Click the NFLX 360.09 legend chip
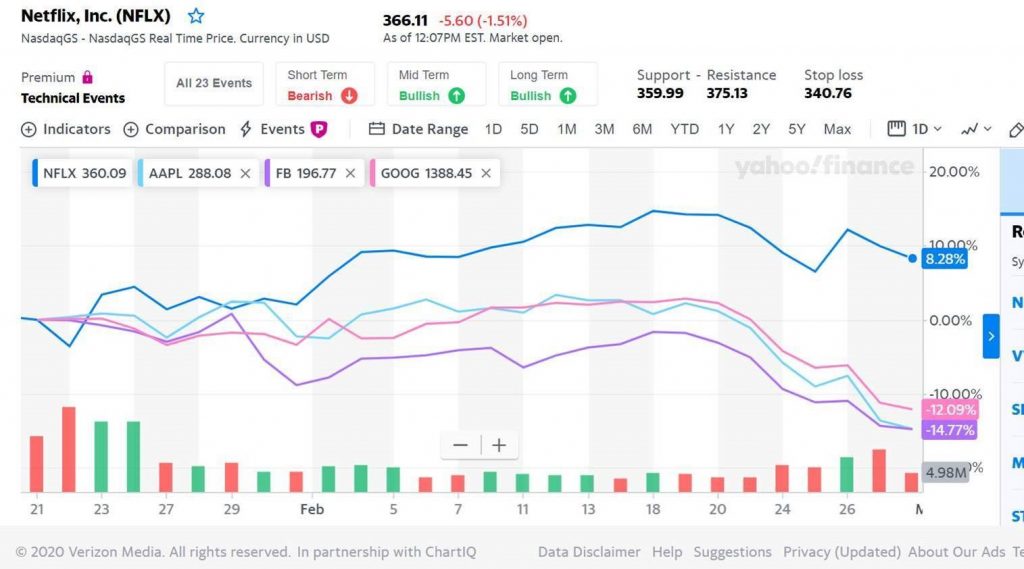The image size is (1024, 569). [x=82, y=173]
